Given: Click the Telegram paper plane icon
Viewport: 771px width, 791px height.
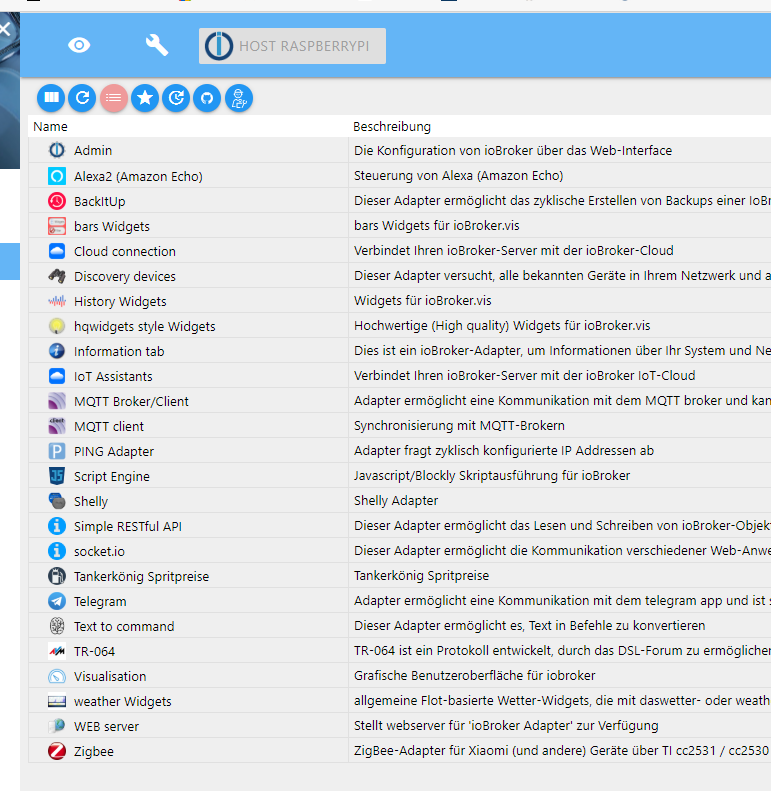Looking at the screenshot, I should coord(57,601).
